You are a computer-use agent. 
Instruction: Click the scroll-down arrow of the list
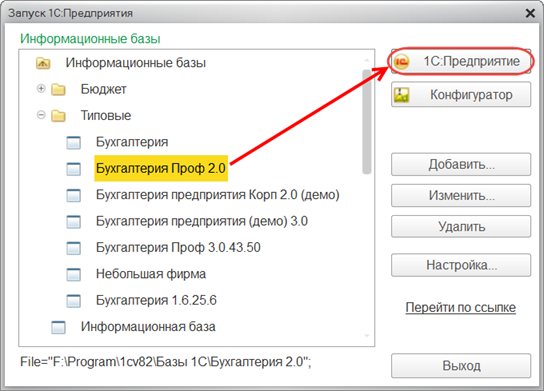click(x=367, y=336)
